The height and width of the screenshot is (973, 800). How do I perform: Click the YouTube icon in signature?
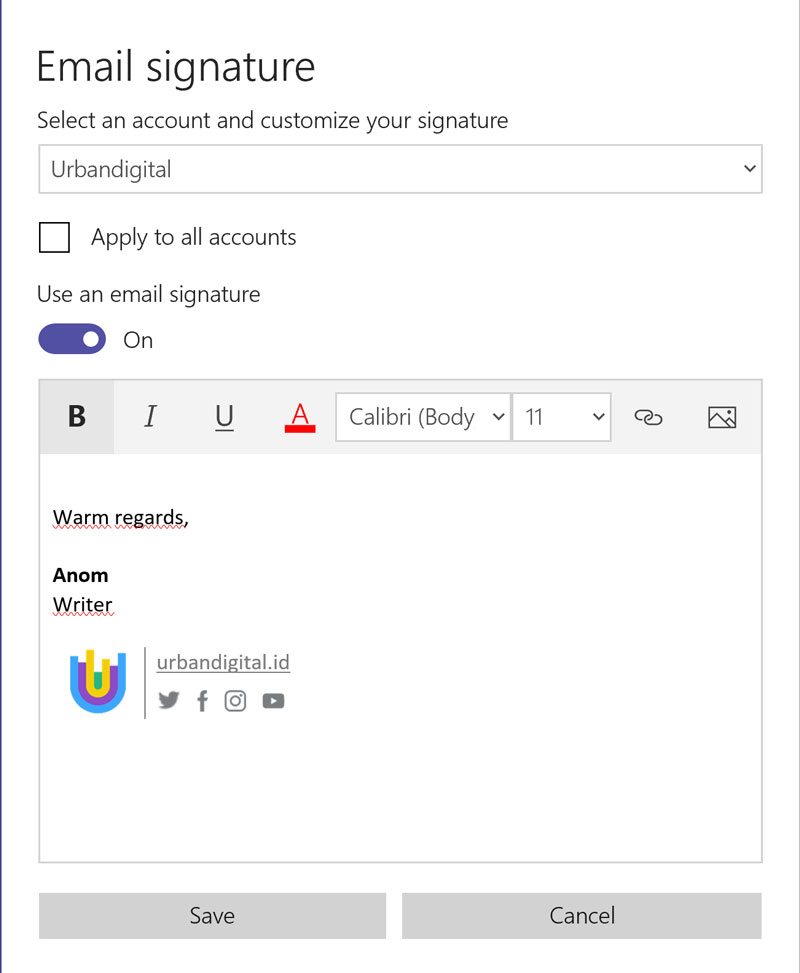tap(273, 701)
